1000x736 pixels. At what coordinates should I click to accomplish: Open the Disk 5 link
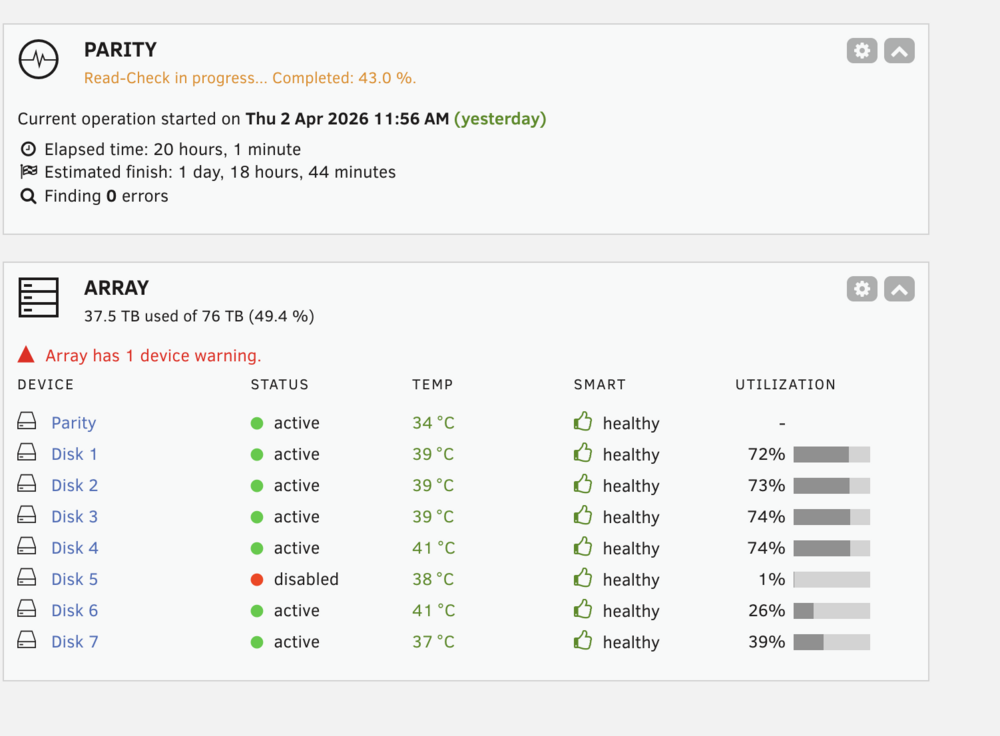coord(75,579)
